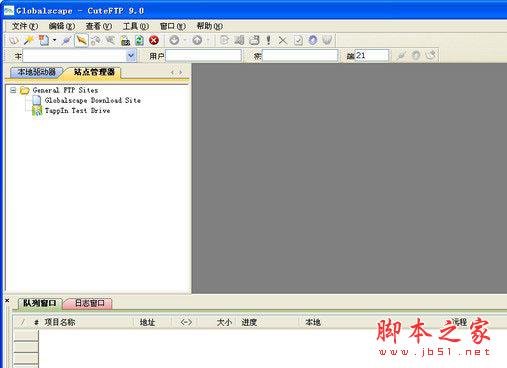
Task: Click the Upload arrow toolbar icon
Action: click(x=197, y=41)
